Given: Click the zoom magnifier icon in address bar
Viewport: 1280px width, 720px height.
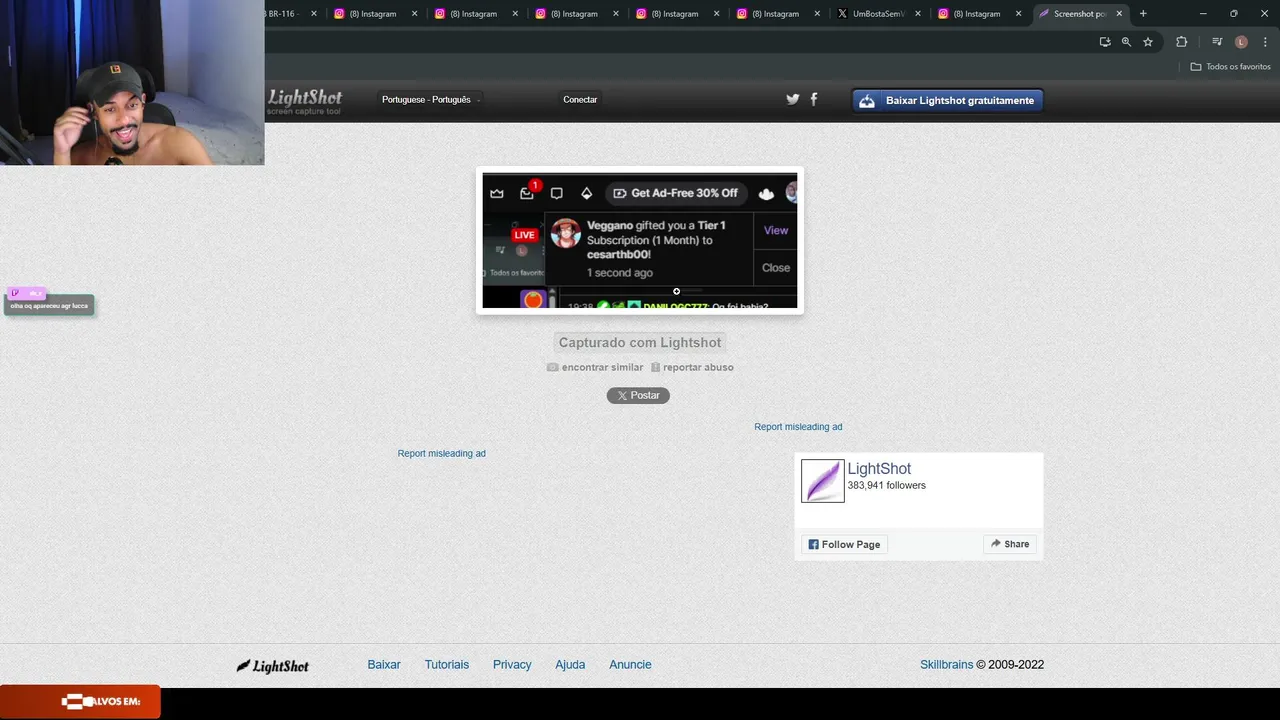Looking at the screenshot, I should [1126, 42].
